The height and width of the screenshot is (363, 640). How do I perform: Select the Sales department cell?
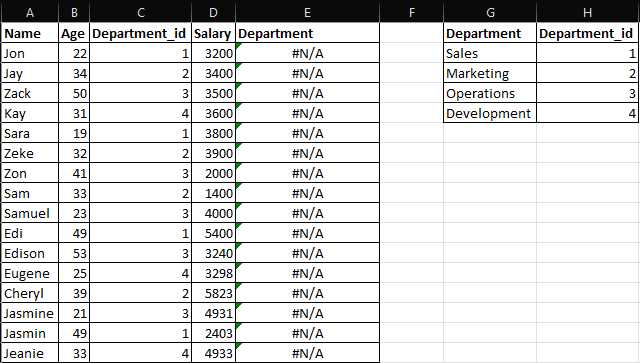pyautogui.click(x=490, y=53)
